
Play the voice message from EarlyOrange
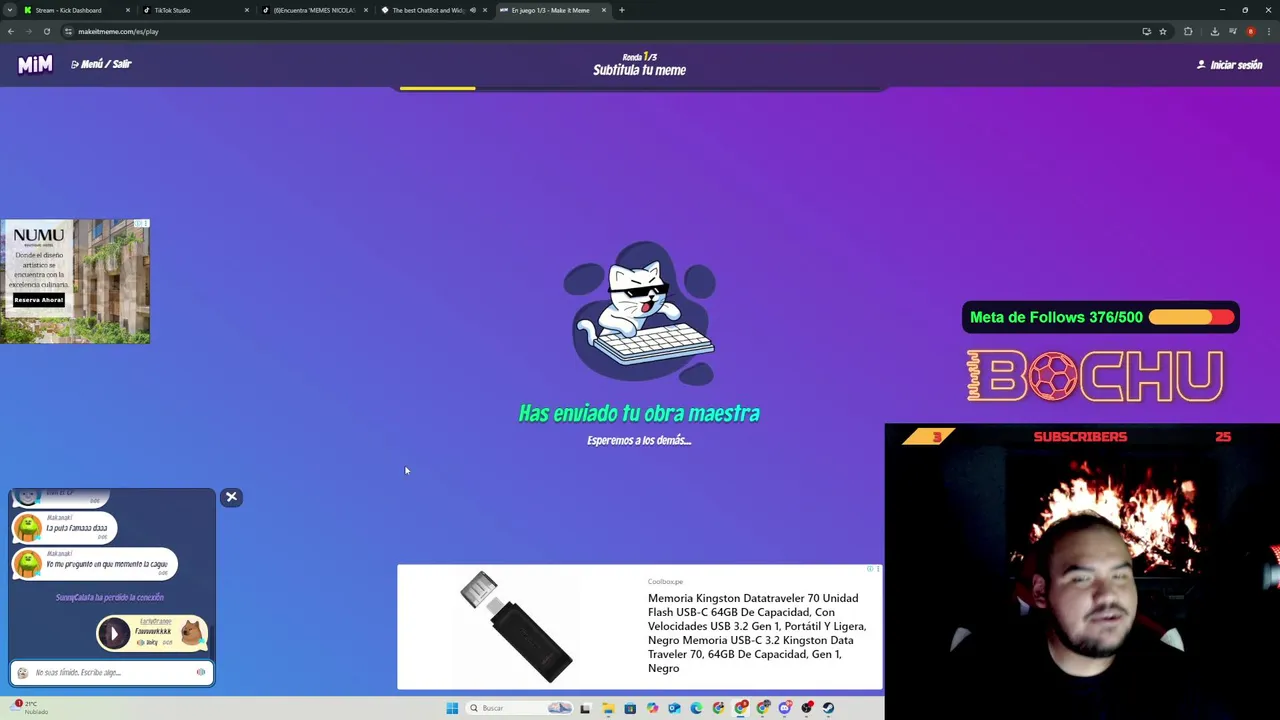(114, 633)
